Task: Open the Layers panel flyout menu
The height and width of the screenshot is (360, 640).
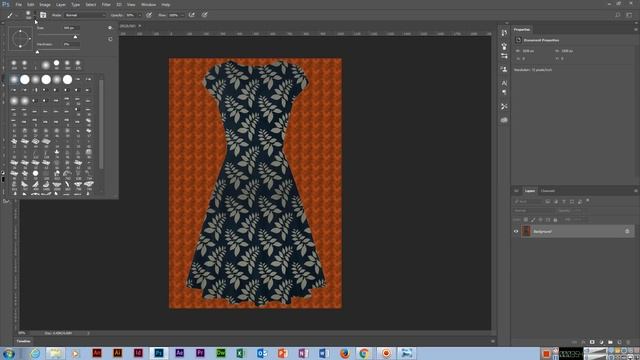Action: point(636,191)
